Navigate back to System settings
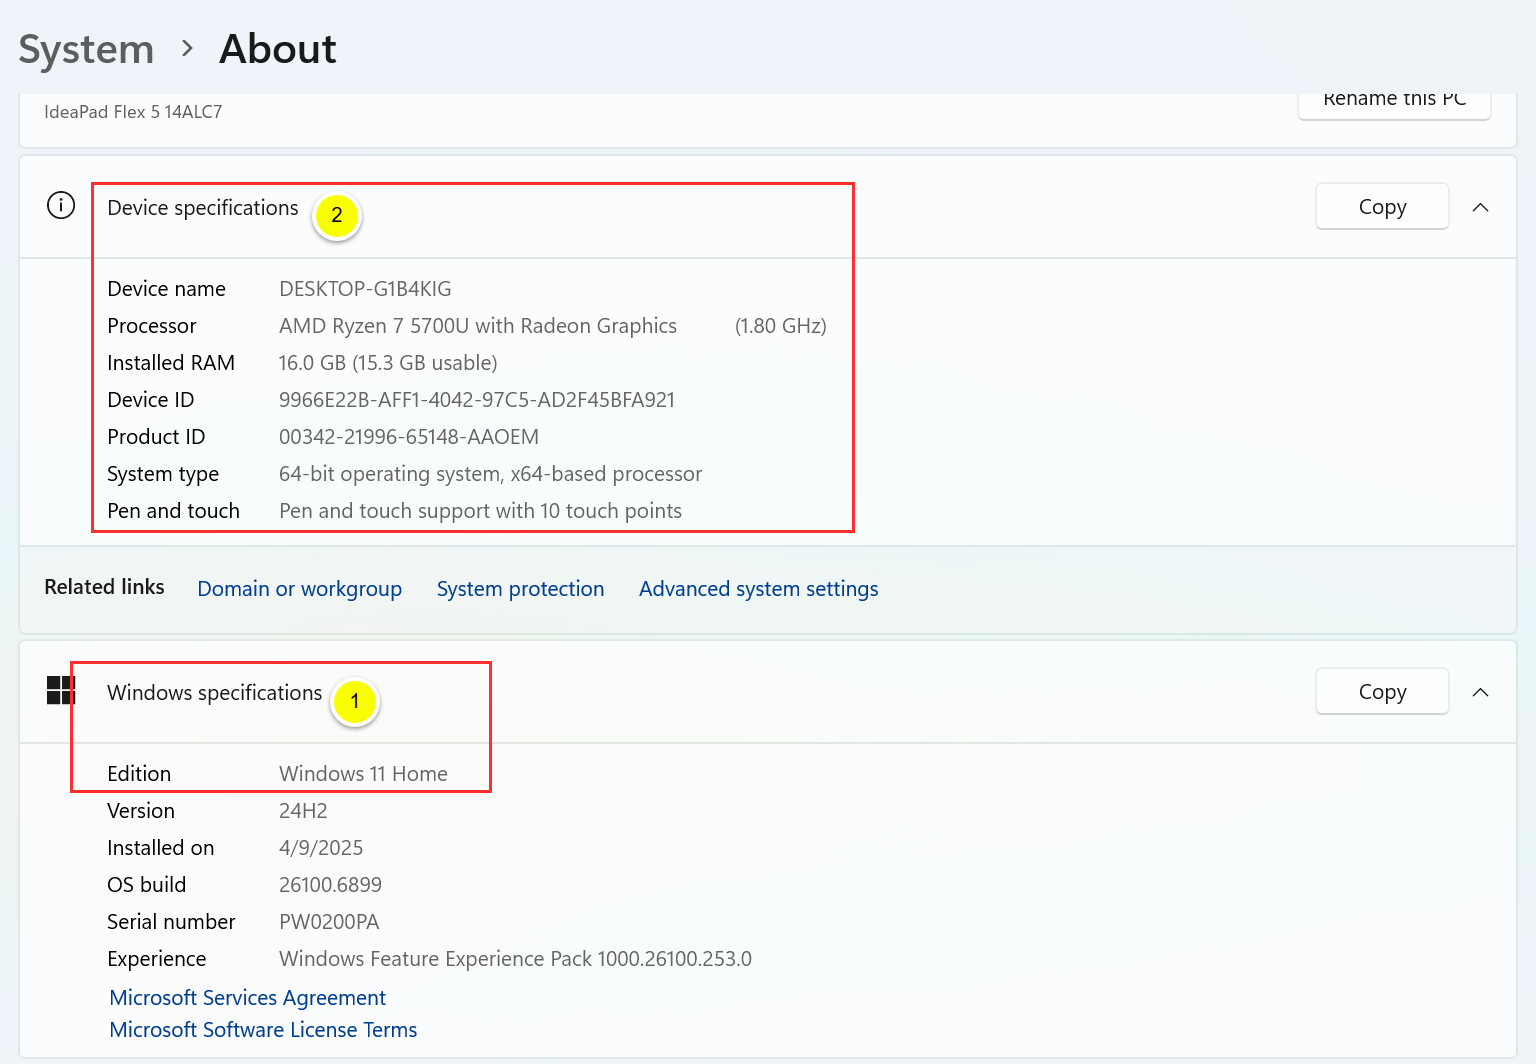The height and width of the screenshot is (1064, 1536). tap(86, 48)
